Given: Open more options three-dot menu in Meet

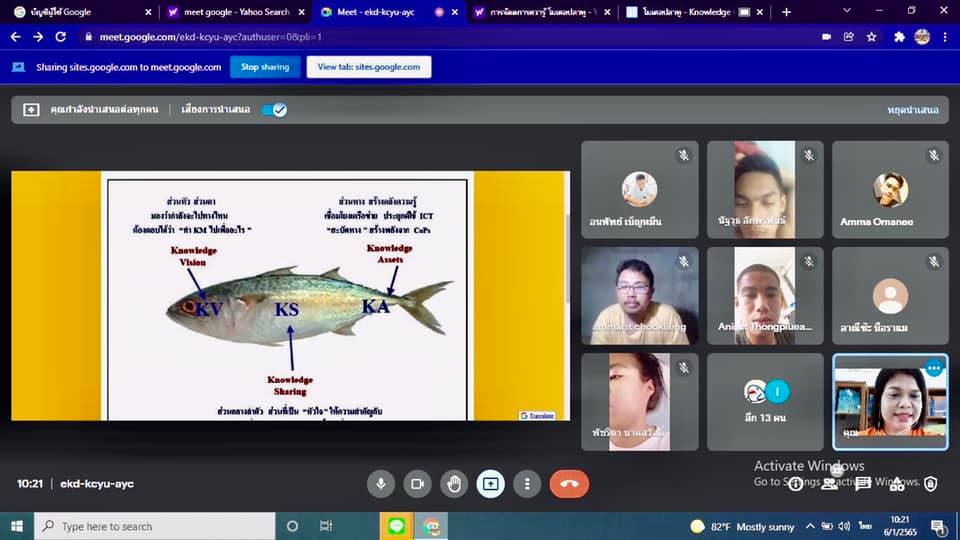Looking at the screenshot, I should pos(527,484).
